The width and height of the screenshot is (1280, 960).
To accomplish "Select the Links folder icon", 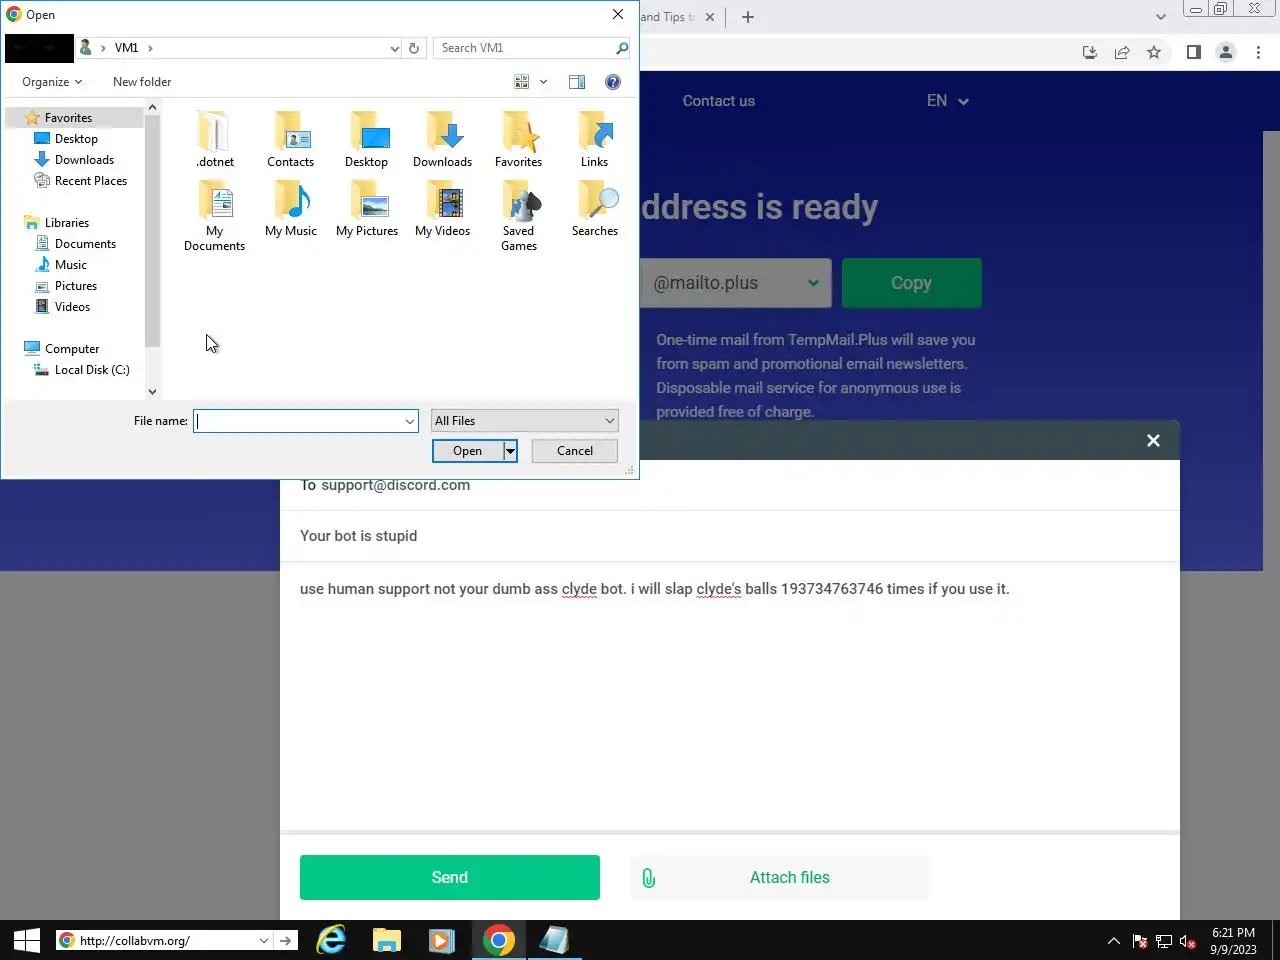I will (595, 139).
